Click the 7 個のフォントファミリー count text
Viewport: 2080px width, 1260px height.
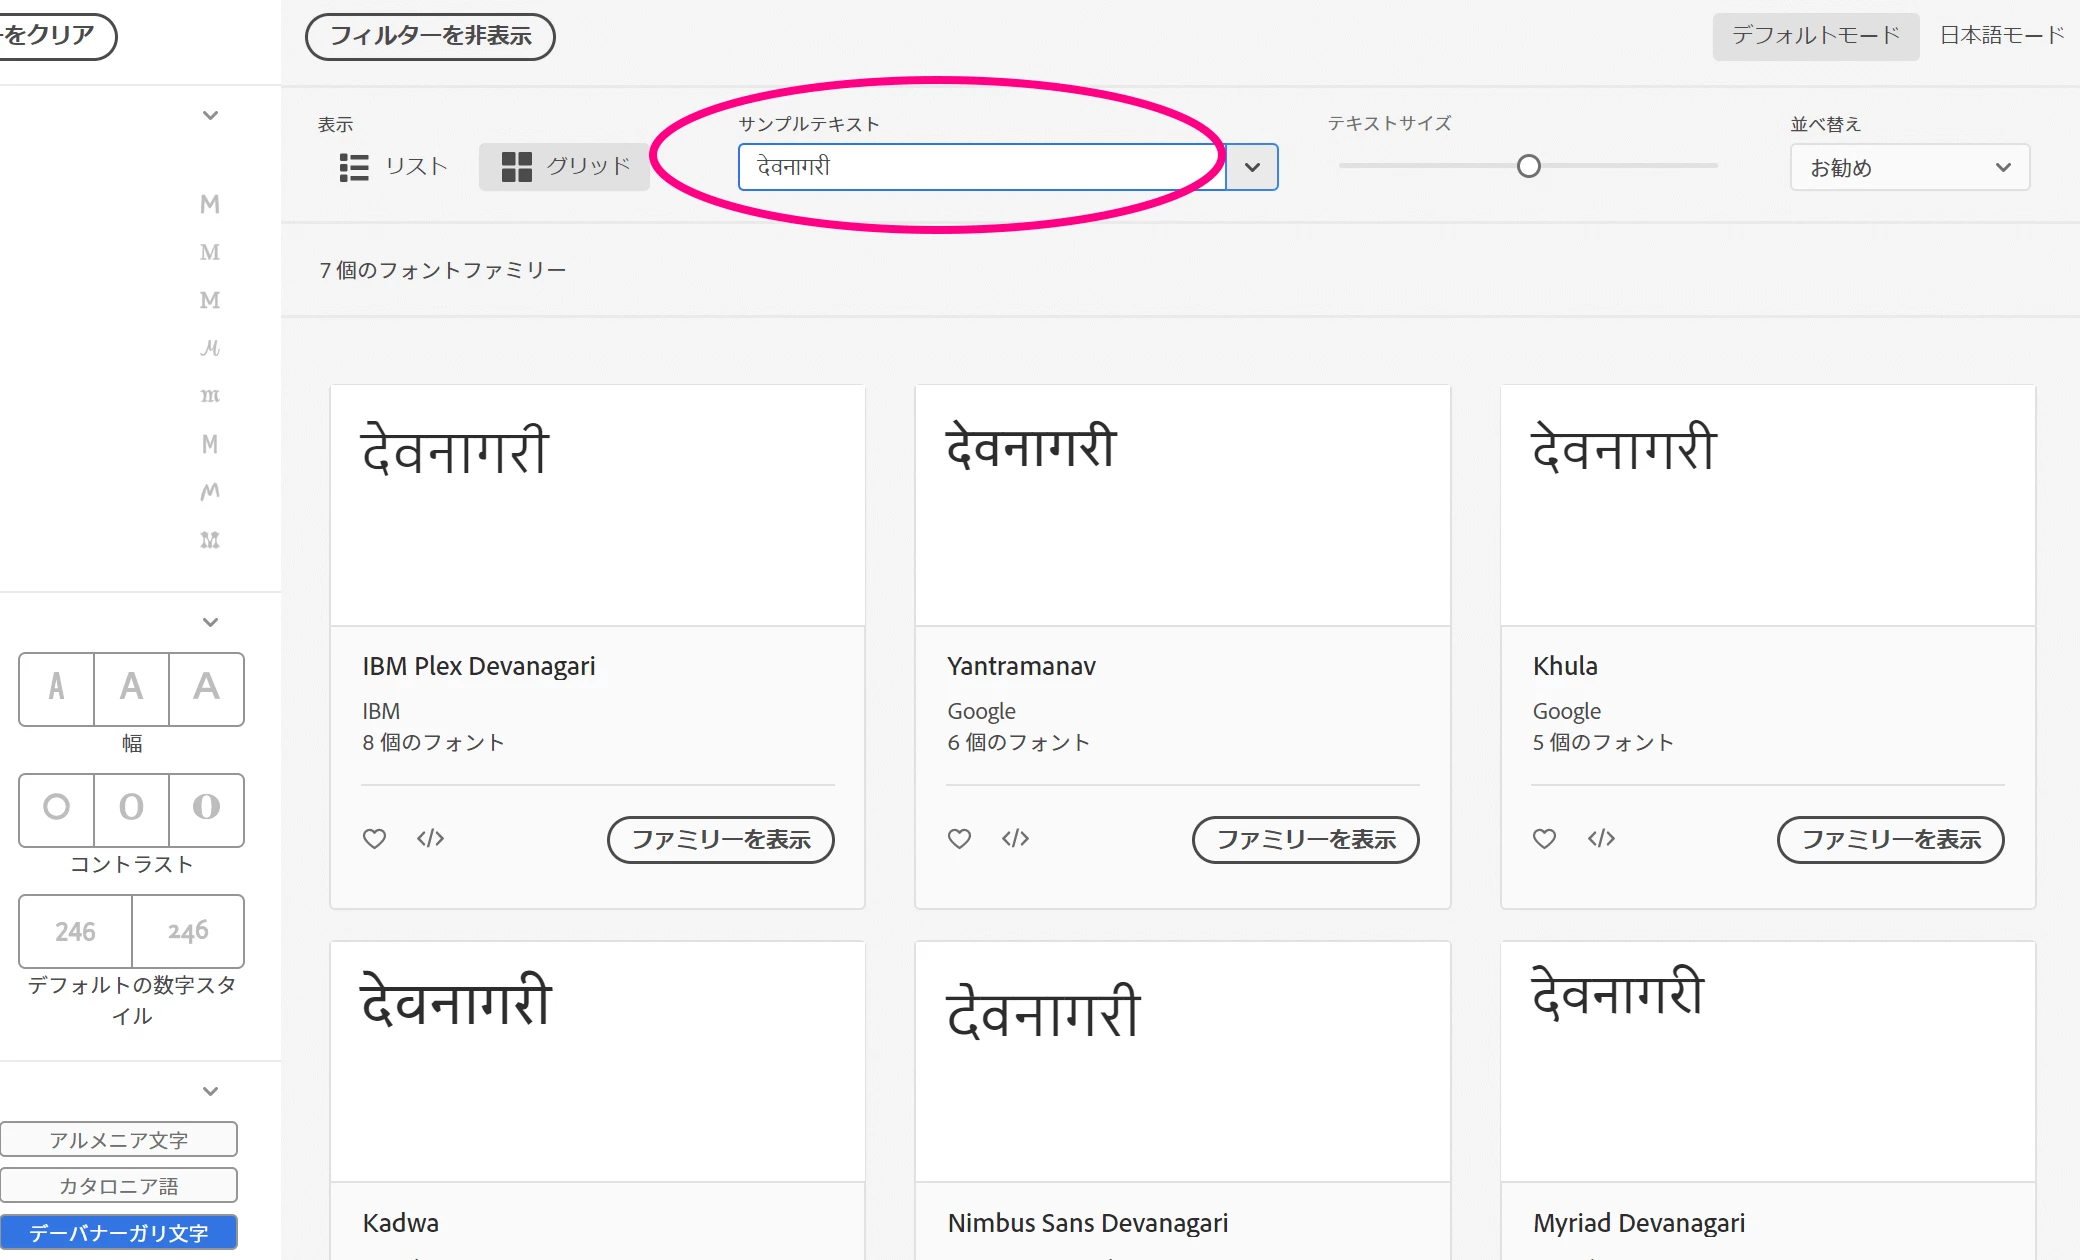click(443, 270)
